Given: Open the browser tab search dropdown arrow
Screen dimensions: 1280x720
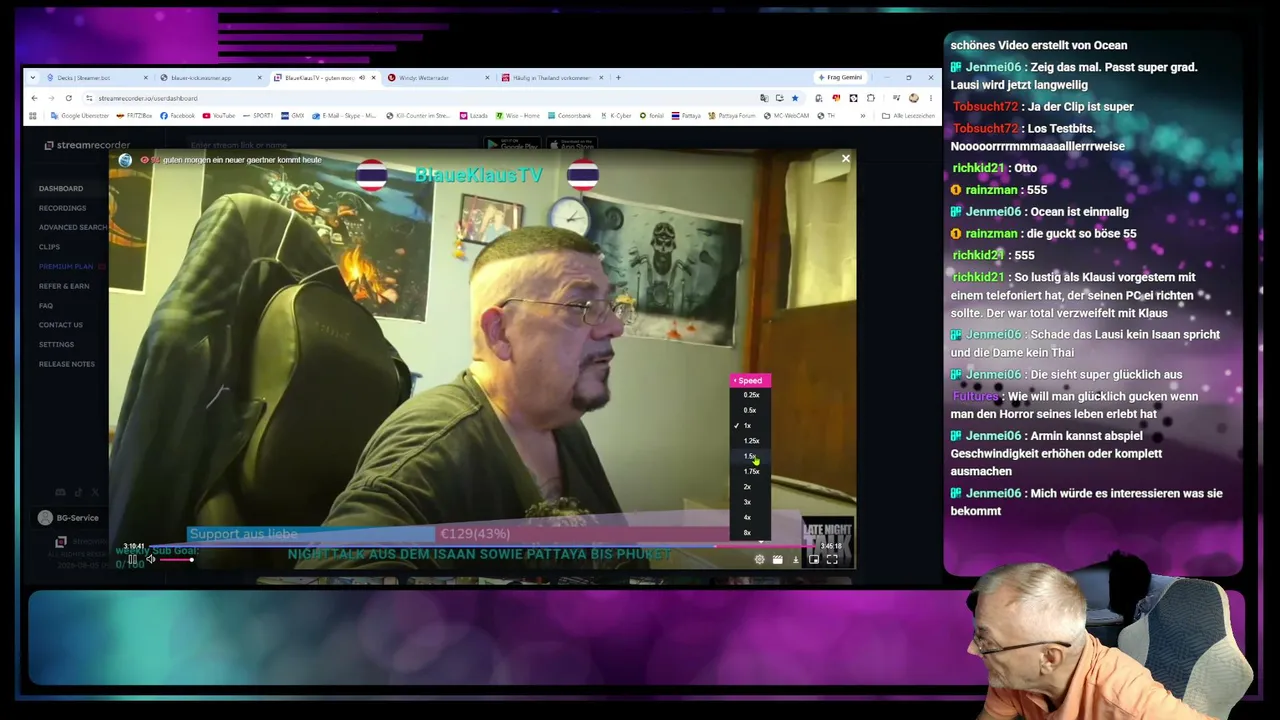Looking at the screenshot, I should [x=33, y=78].
